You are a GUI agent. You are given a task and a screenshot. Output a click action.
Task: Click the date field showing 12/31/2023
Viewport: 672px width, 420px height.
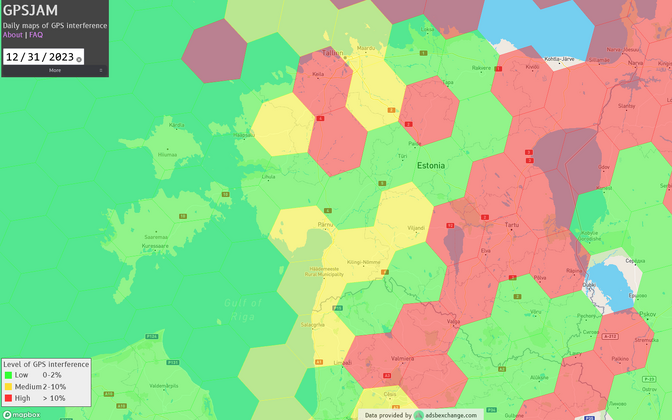click(38, 57)
